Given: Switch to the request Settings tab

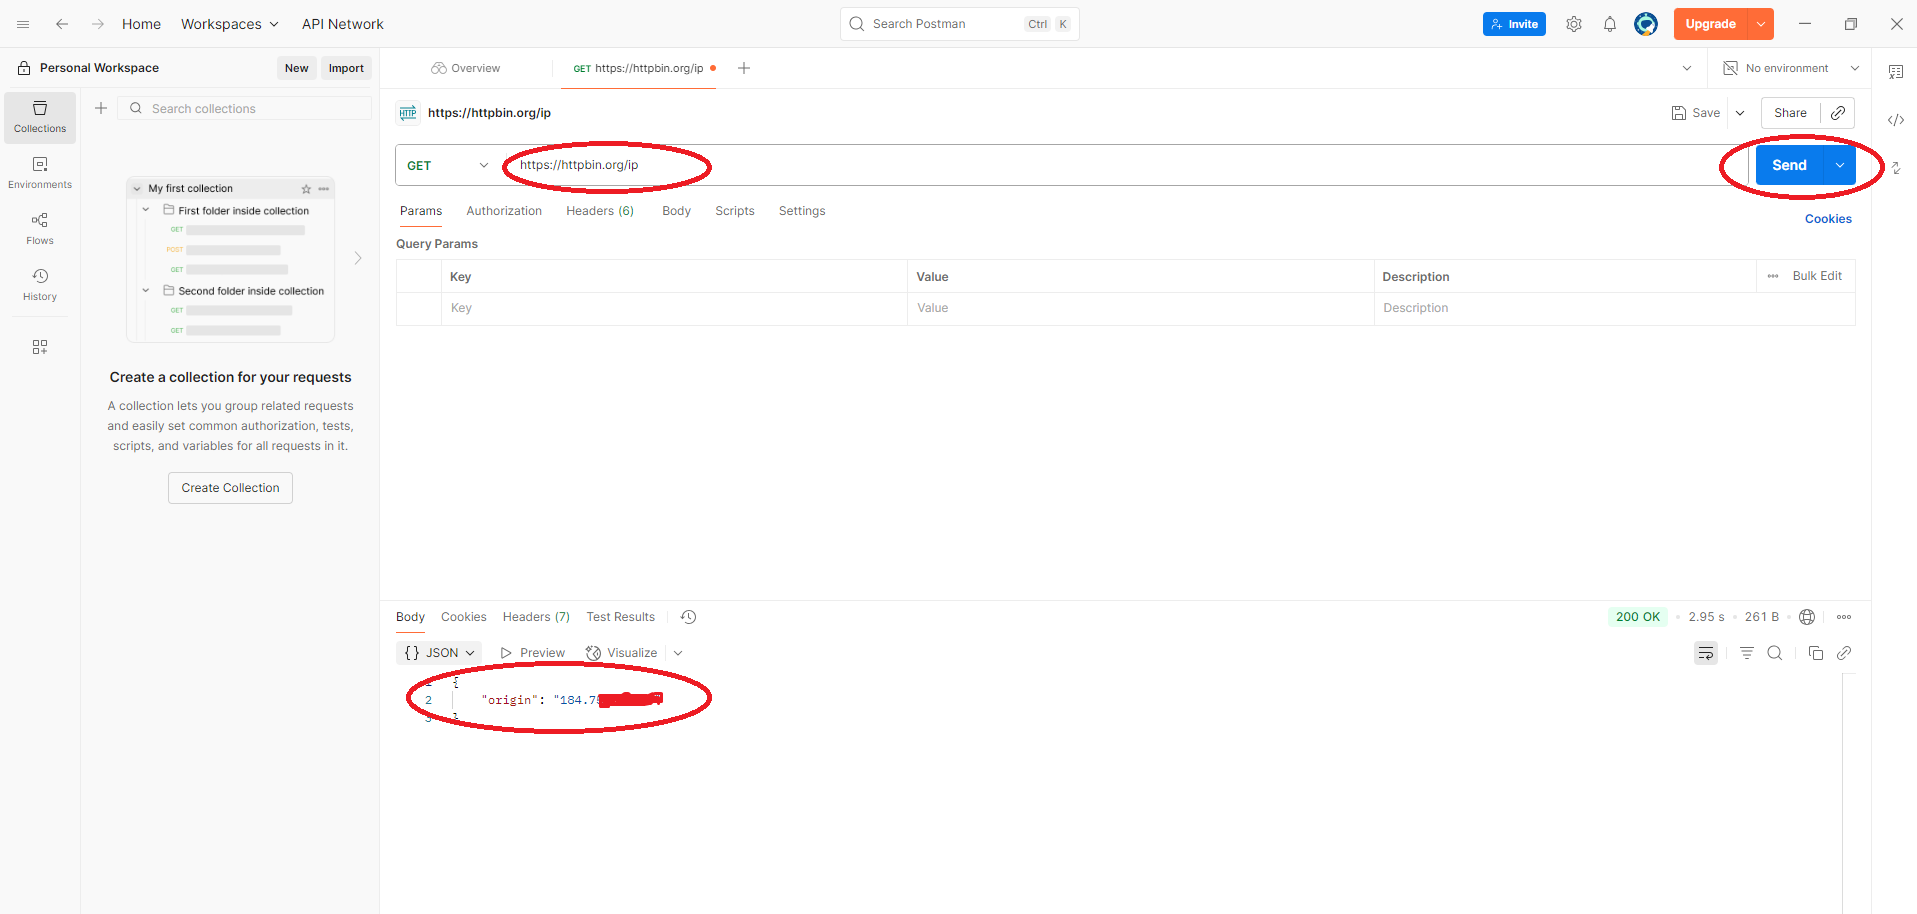Looking at the screenshot, I should click(802, 211).
